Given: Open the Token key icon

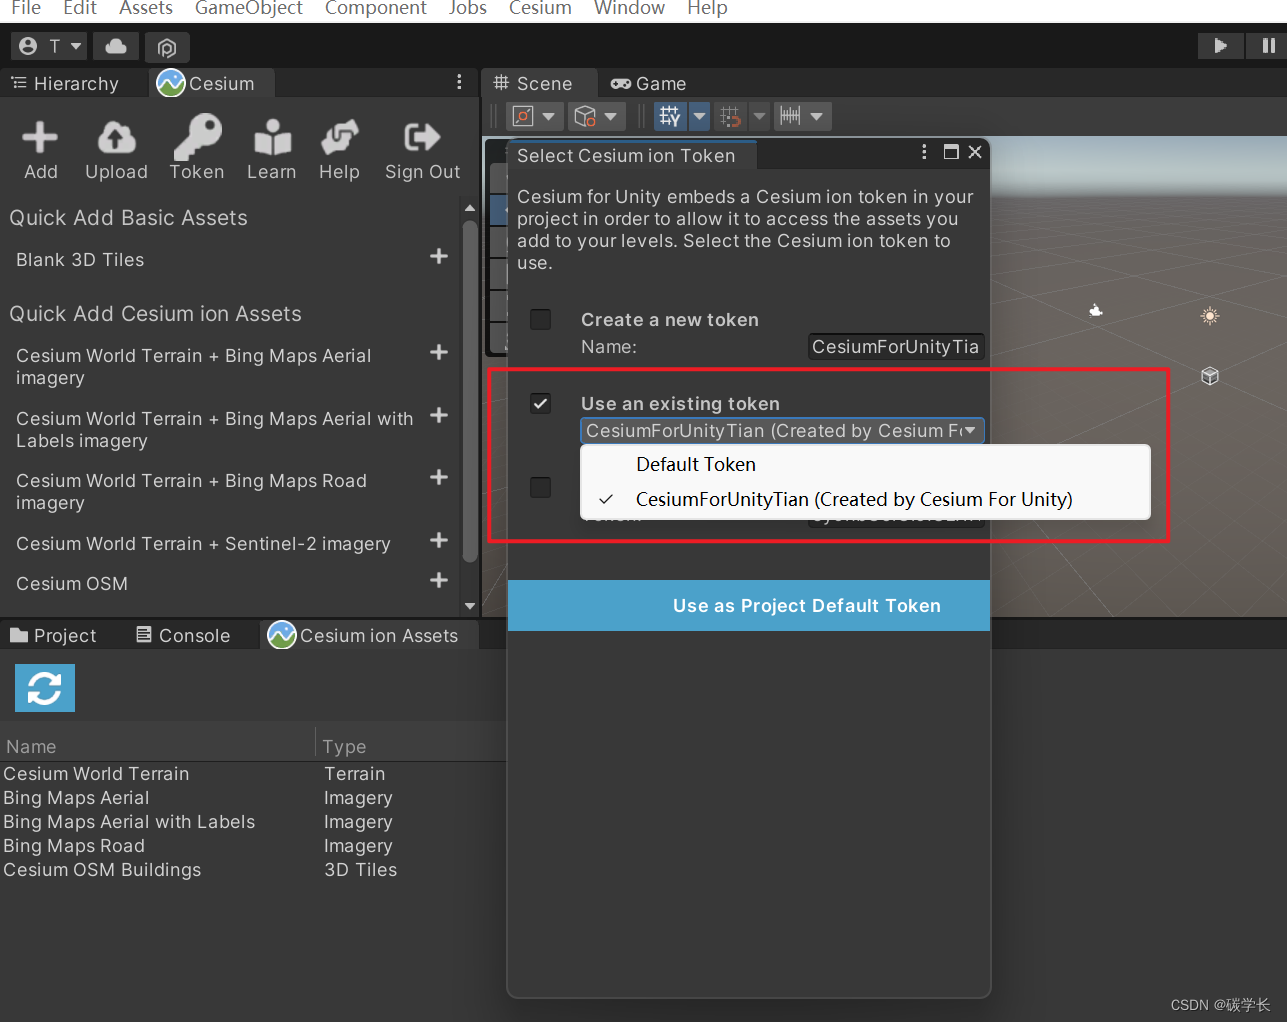Looking at the screenshot, I should click(197, 137).
